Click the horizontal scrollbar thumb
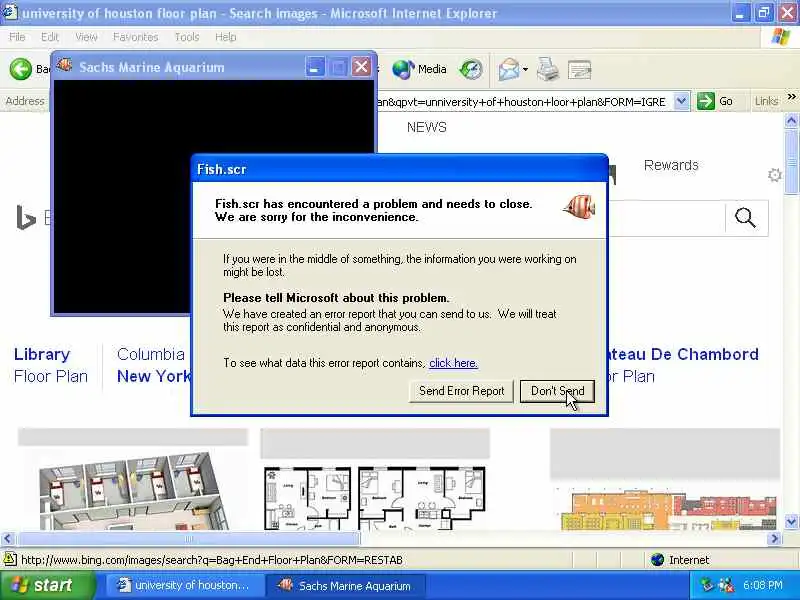Image resolution: width=800 pixels, height=600 pixels. [x=189, y=538]
